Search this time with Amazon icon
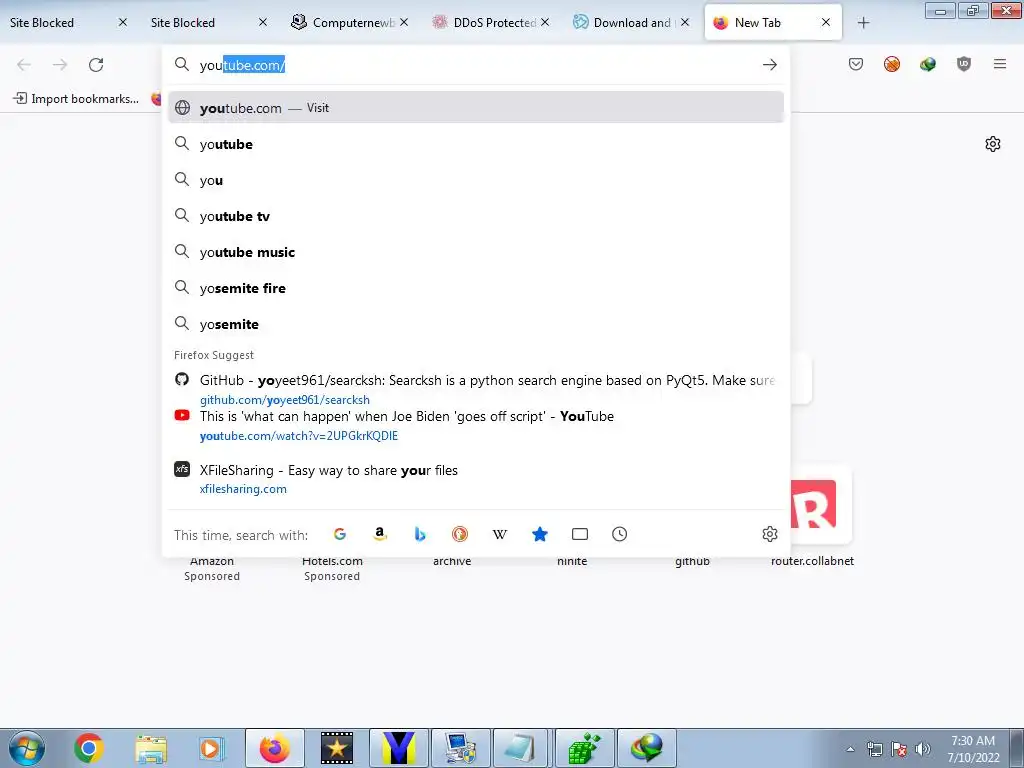Screen dimensions: 1024x768 coord(379,534)
